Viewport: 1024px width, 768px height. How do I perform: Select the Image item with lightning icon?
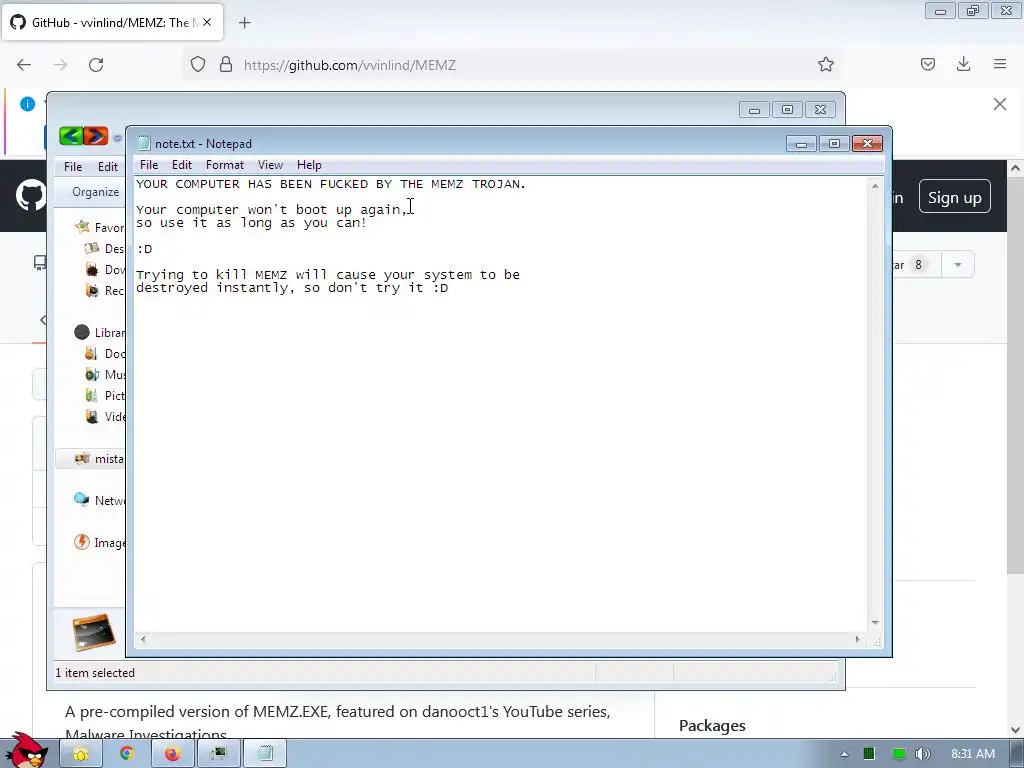pyautogui.click(x=99, y=543)
